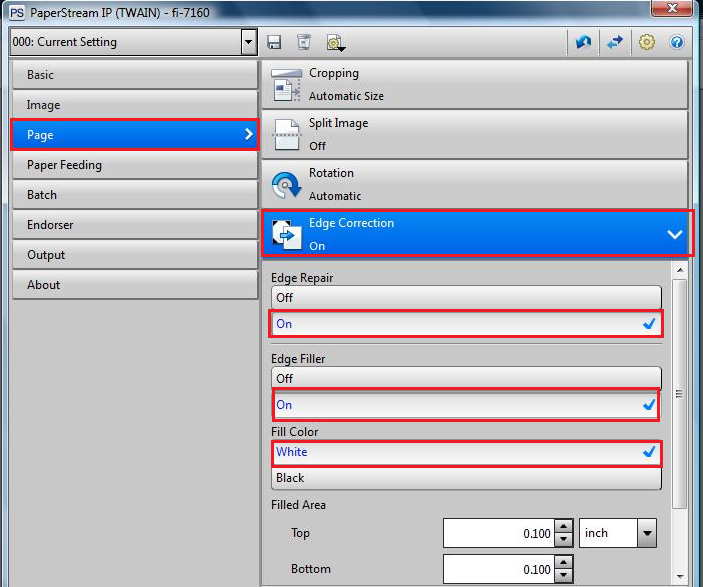The width and height of the screenshot is (703, 587).
Task: Expand the Split Image section
Action: point(474,135)
